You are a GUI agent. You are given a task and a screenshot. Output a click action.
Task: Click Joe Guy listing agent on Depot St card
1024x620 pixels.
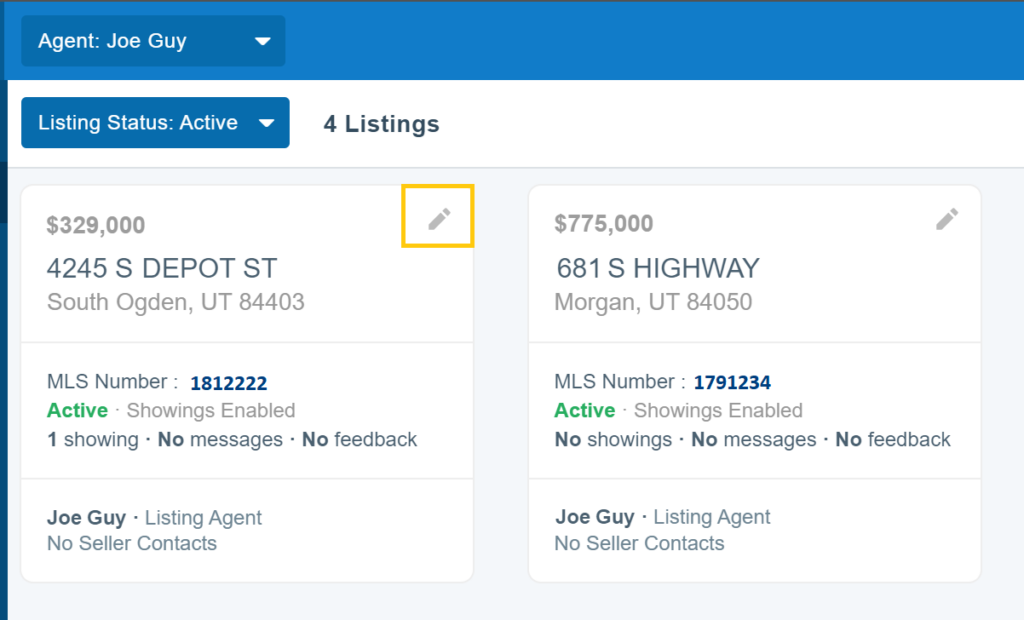pos(87,517)
